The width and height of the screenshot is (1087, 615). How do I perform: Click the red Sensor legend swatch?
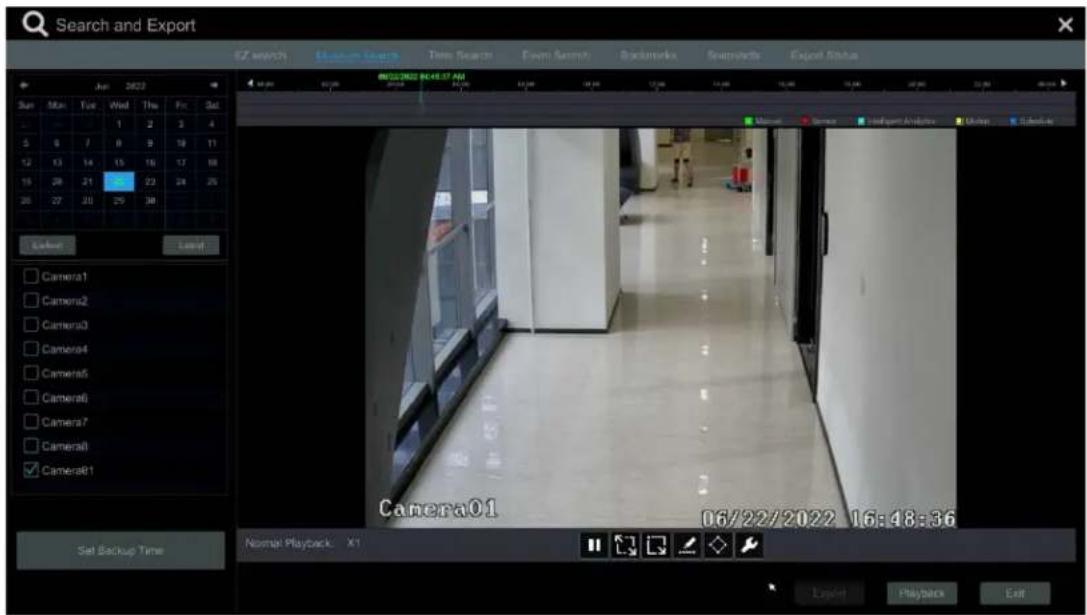point(806,121)
